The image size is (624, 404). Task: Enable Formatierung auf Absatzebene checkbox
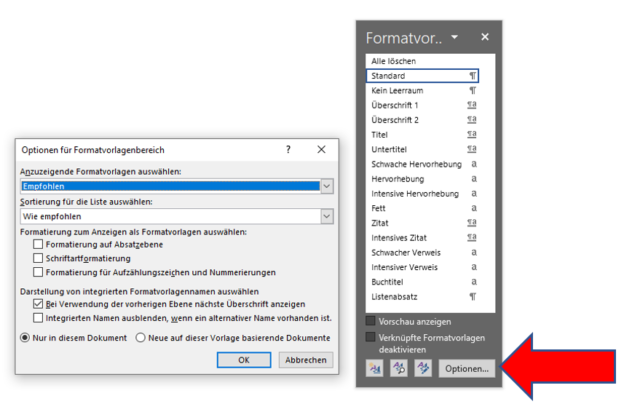39,244
